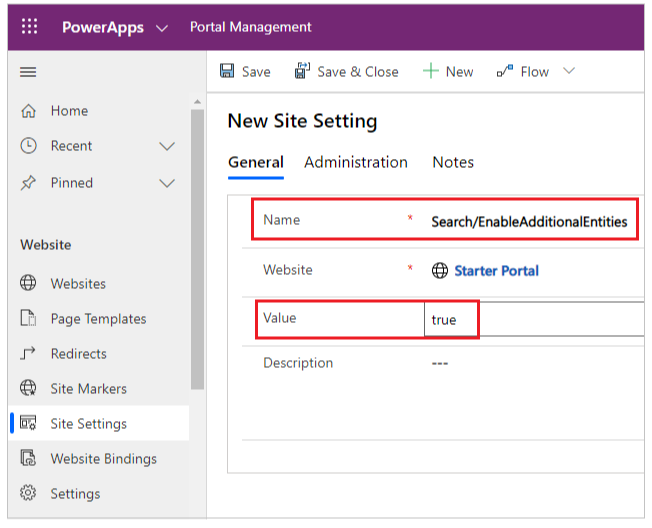Click the Name field text box
The image size is (652, 528).
(x=529, y=222)
